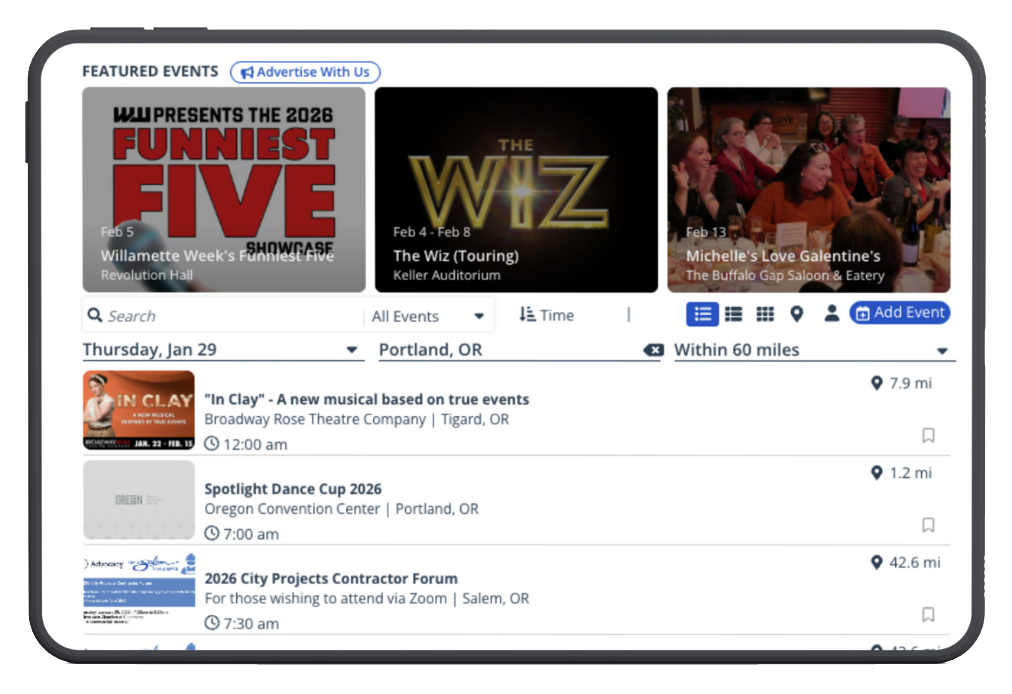Open Spotlight Dance Cup 2026 thumbnail
The height and width of the screenshot is (694, 1012).
pyautogui.click(x=139, y=500)
